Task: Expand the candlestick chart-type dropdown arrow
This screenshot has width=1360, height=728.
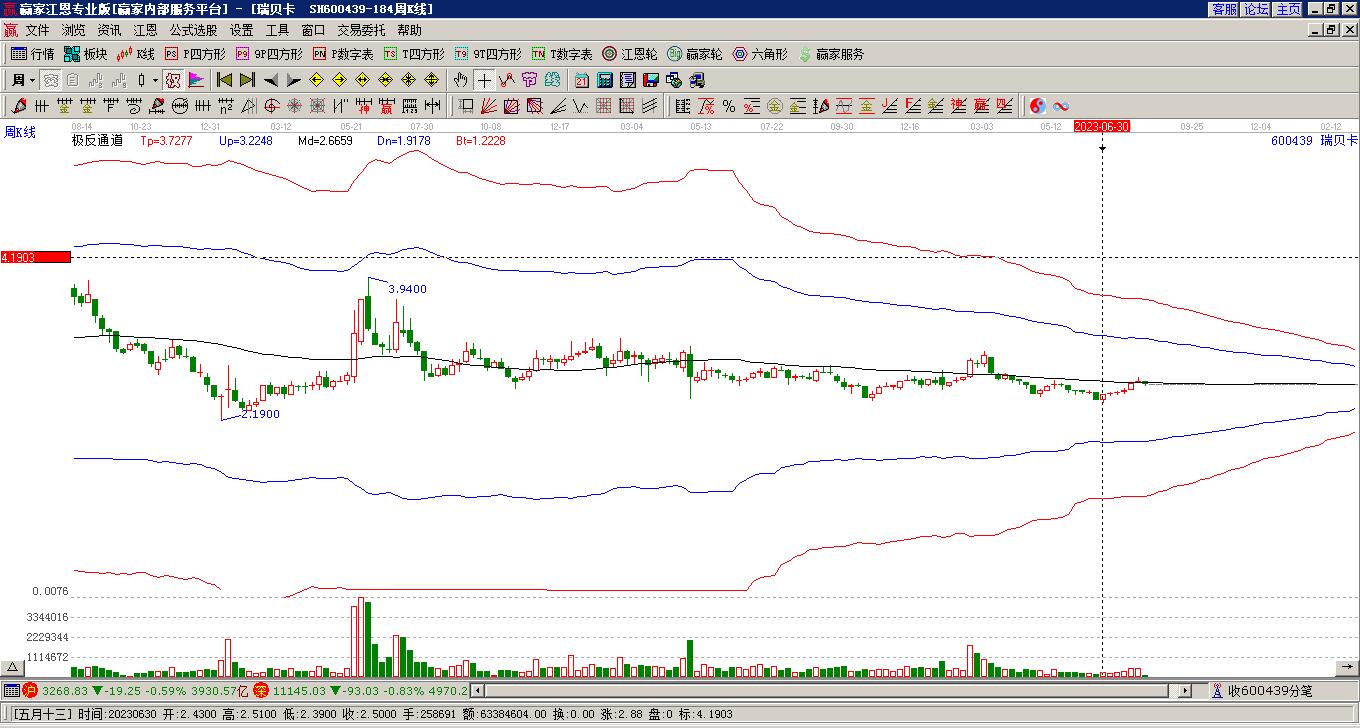Action: click(155, 80)
